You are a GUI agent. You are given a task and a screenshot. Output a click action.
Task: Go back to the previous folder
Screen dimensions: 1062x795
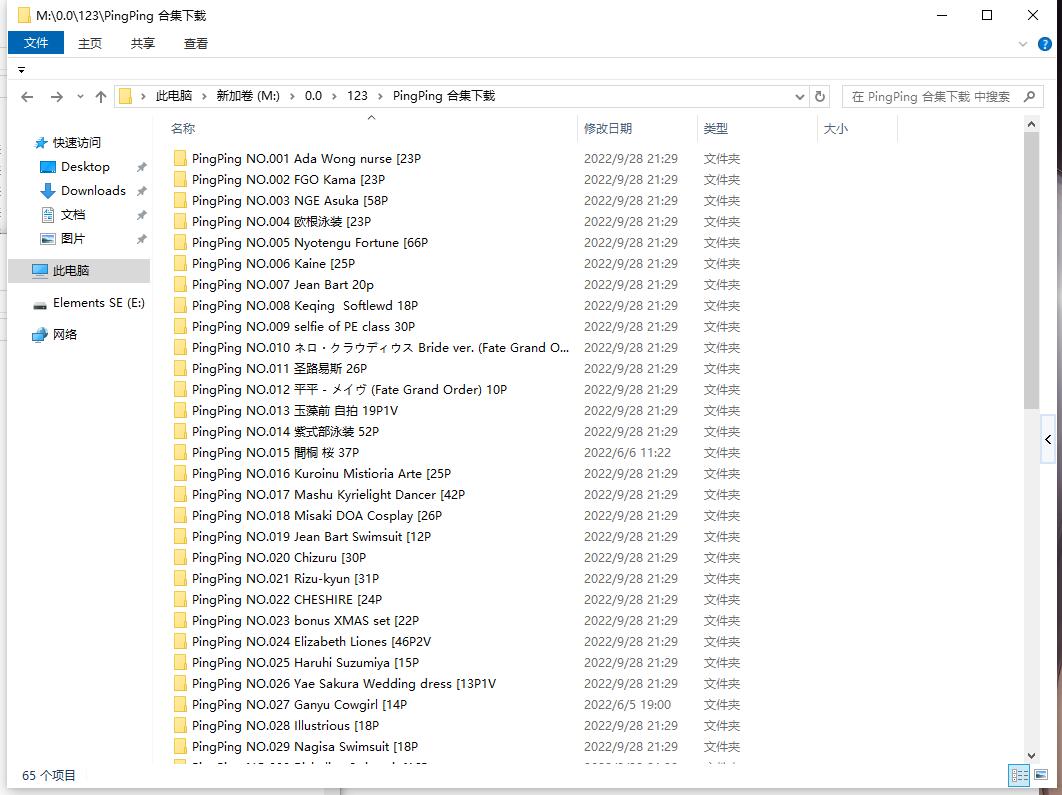pyautogui.click(x=27, y=97)
